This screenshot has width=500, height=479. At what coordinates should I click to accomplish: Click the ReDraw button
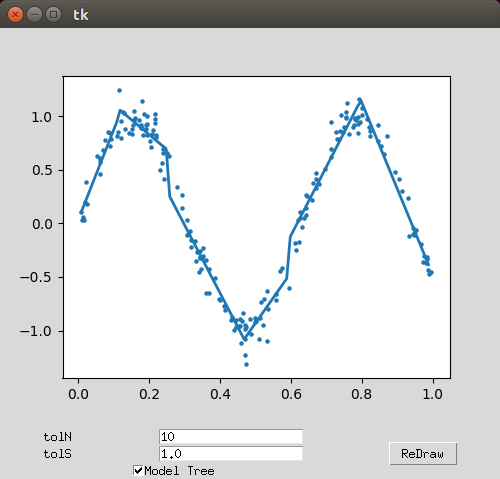pos(423,454)
